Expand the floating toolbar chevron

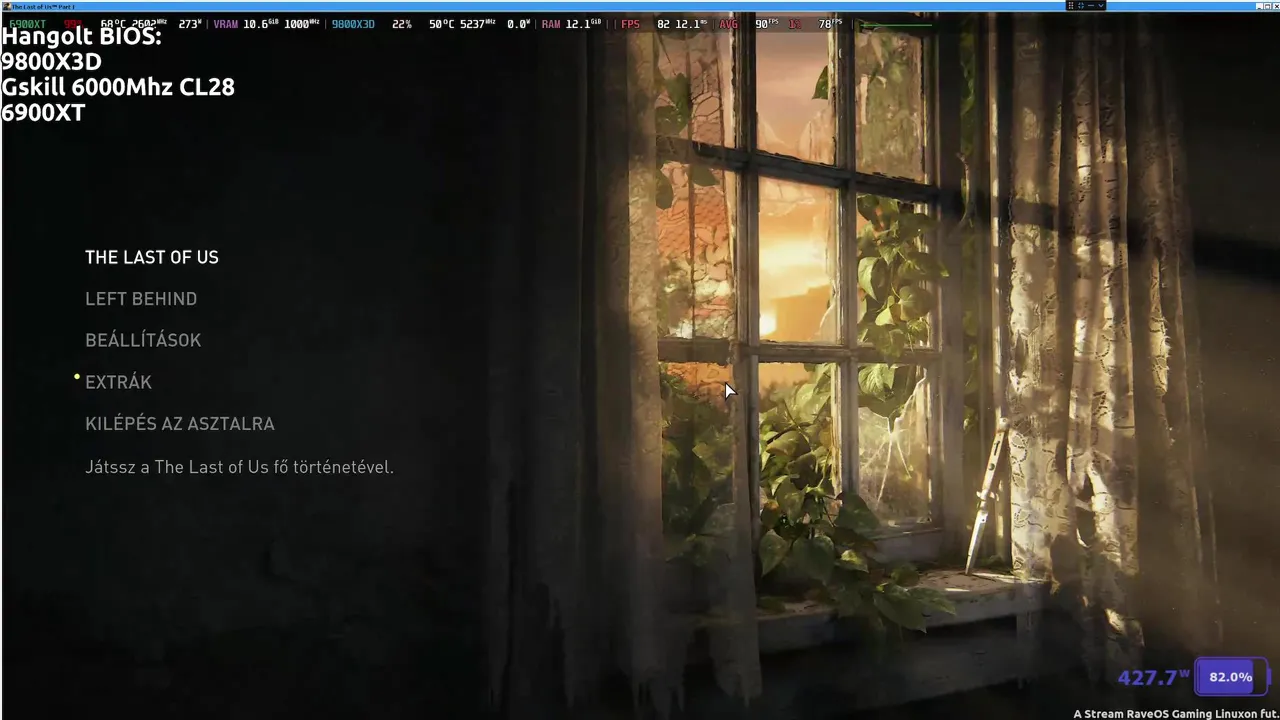click(x=1101, y=5)
